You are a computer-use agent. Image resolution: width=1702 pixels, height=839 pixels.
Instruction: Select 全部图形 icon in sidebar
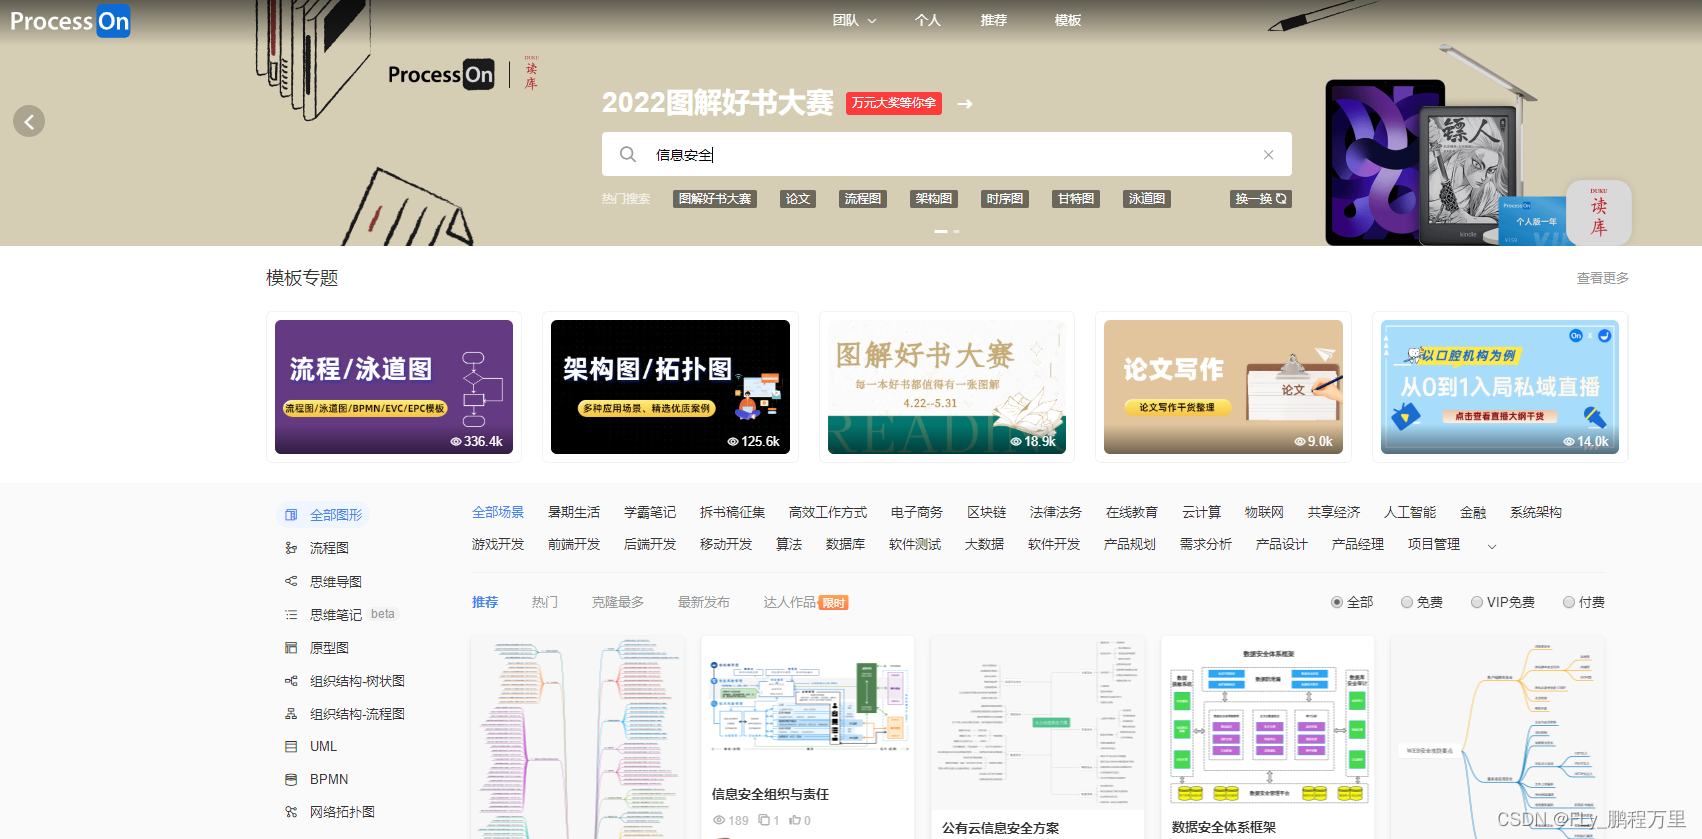click(x=291, y=515)
